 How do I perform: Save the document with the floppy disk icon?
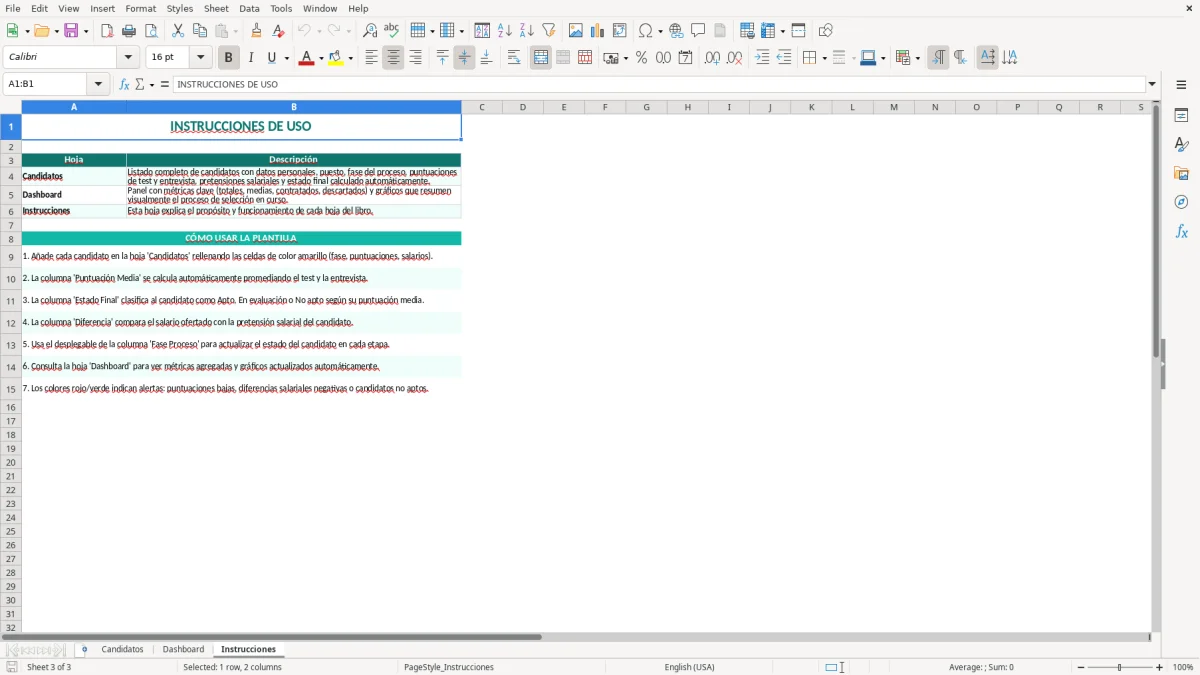(71, 31)
